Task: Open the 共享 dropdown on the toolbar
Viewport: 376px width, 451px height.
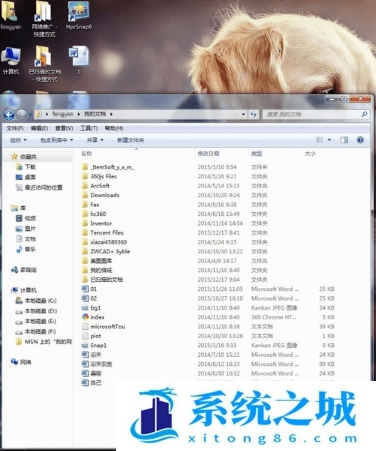Action: click(x=95, y=140)
